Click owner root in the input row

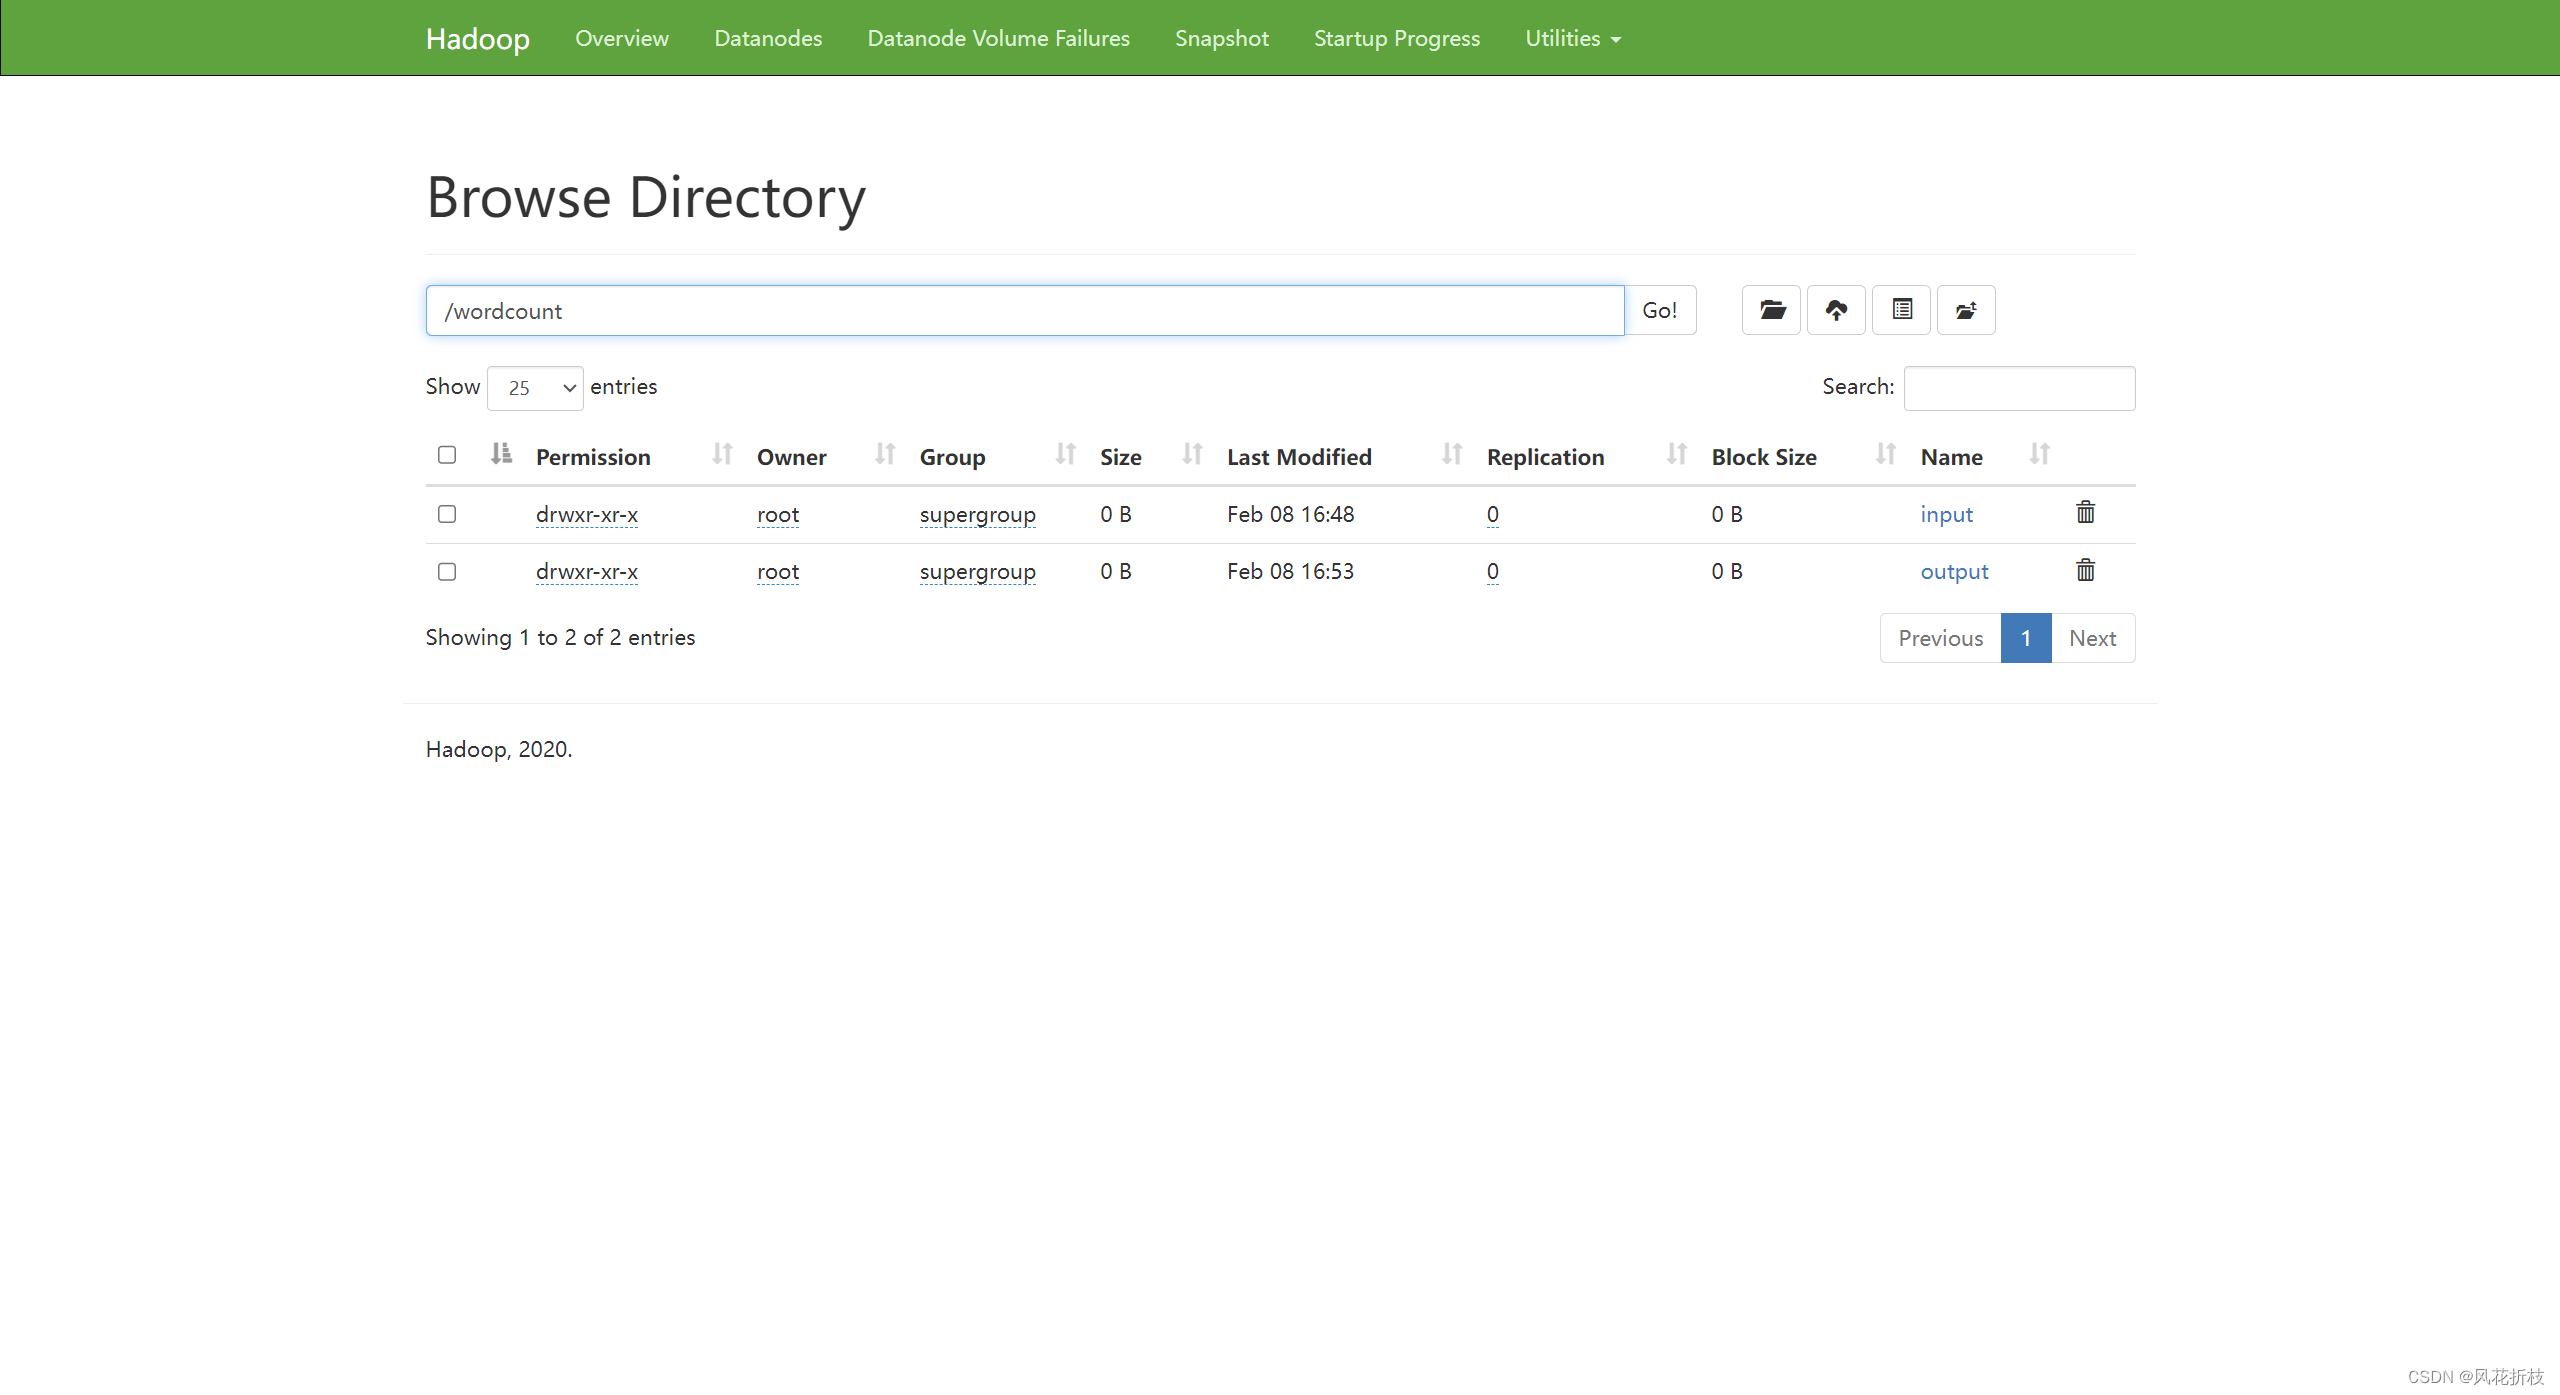(778, 514)
